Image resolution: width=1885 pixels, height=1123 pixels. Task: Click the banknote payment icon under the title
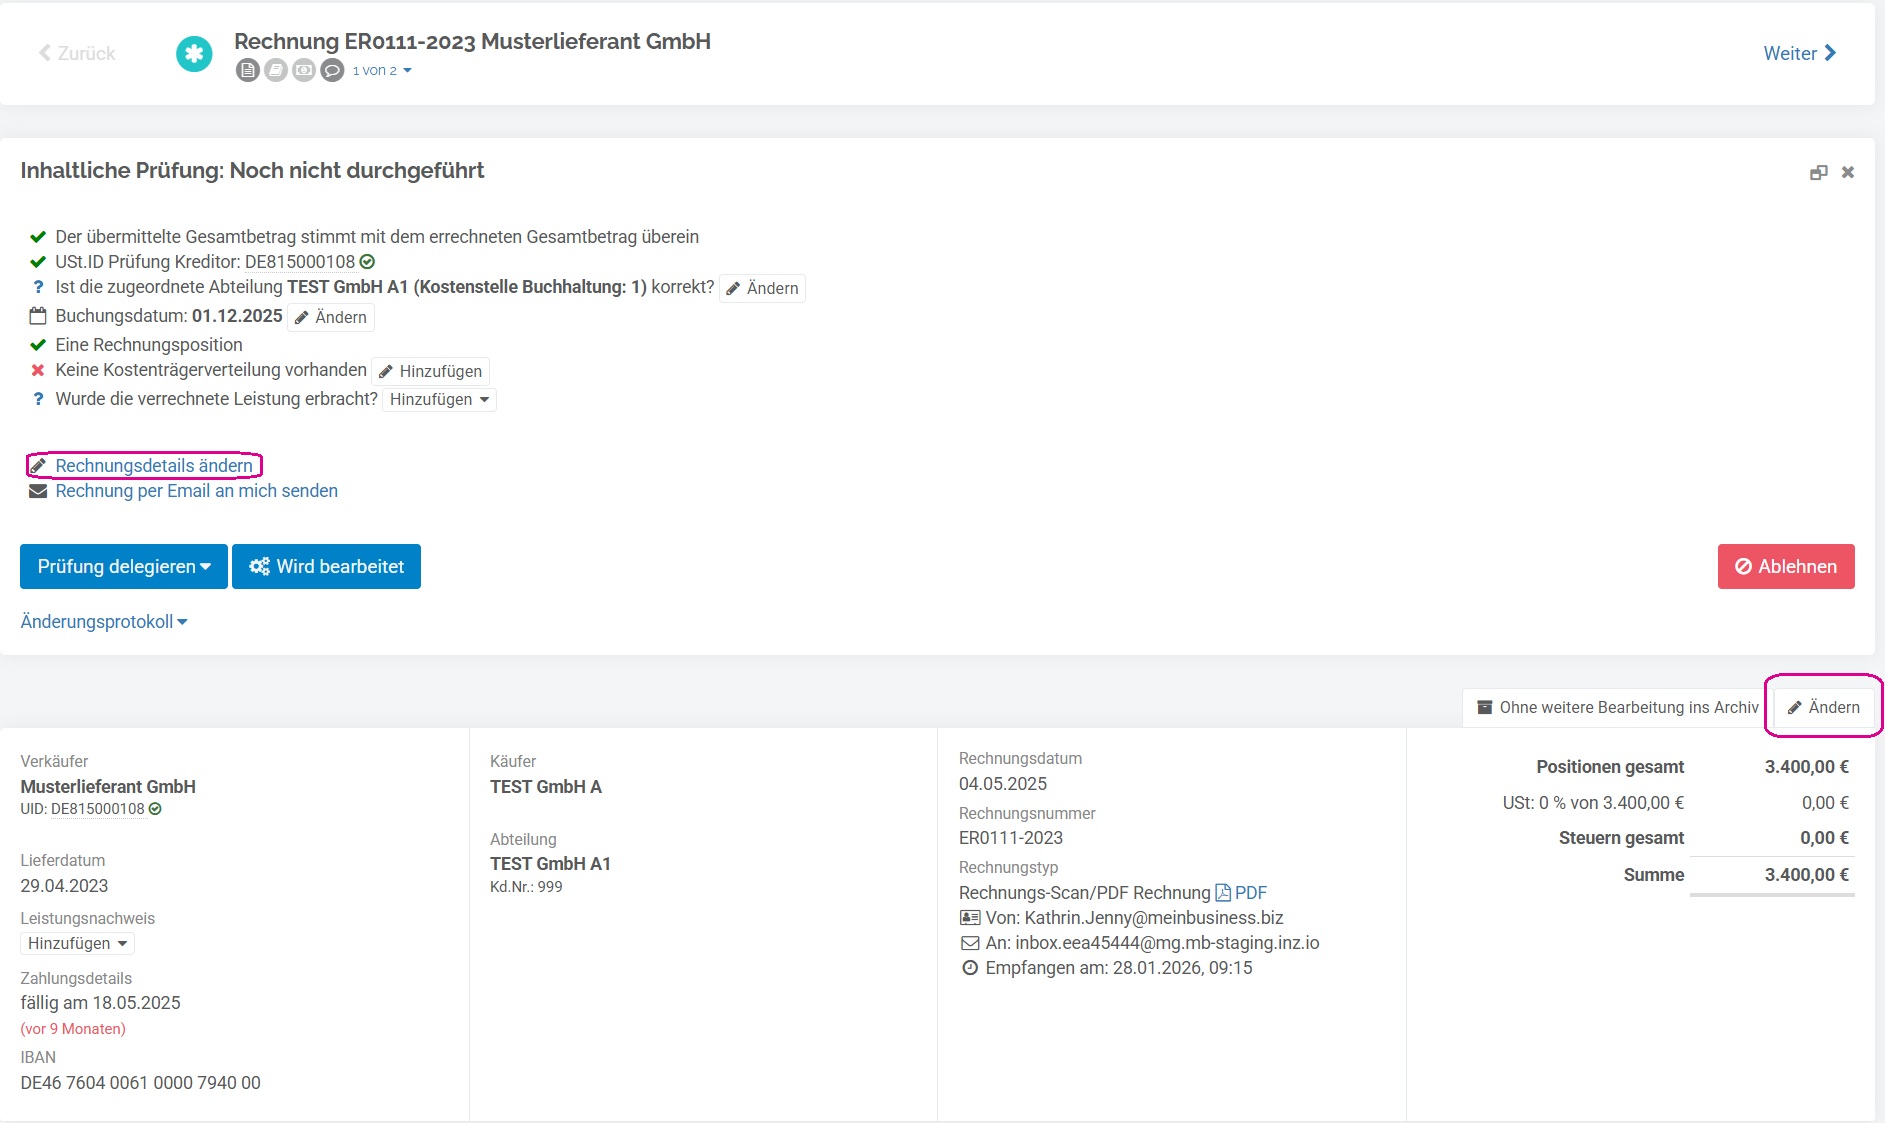(304, 70)
